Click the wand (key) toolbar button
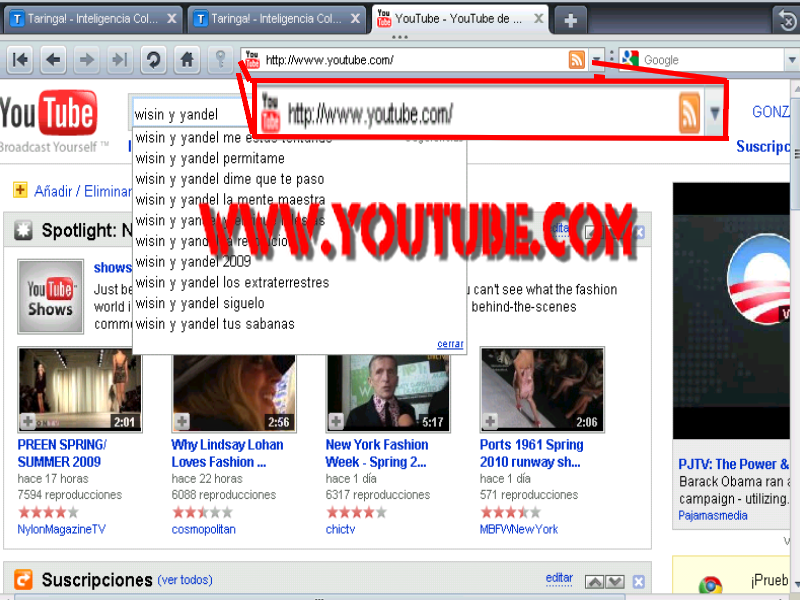Viewport: 800px width, 600px height. coord(220,60)
